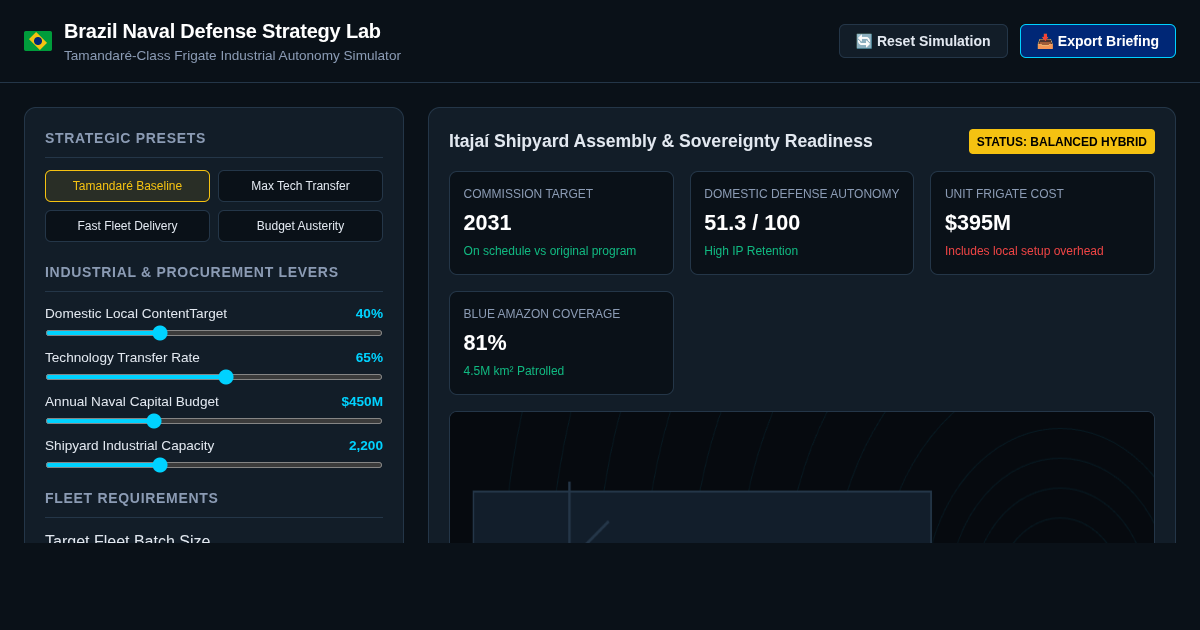The height and width of the screenshot is (630, 1200).
Task: Click the shipyard assembly schematic canvas
Action: click(x=802, y=478)
